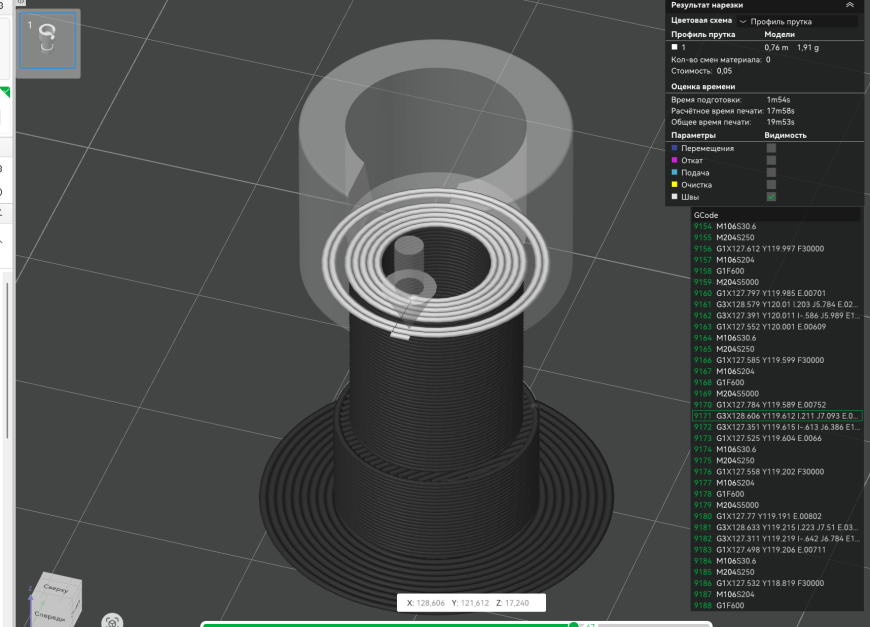Click the Видимость column header
This screenshot has height=627, width=870.
[x=785, y=135]
